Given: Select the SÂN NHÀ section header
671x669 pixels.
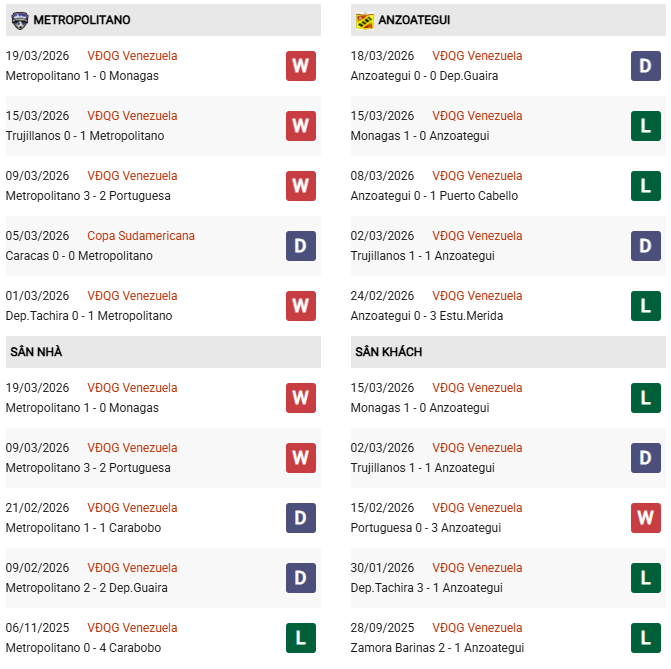Looking at the screenshot, I should coord(37,352).
